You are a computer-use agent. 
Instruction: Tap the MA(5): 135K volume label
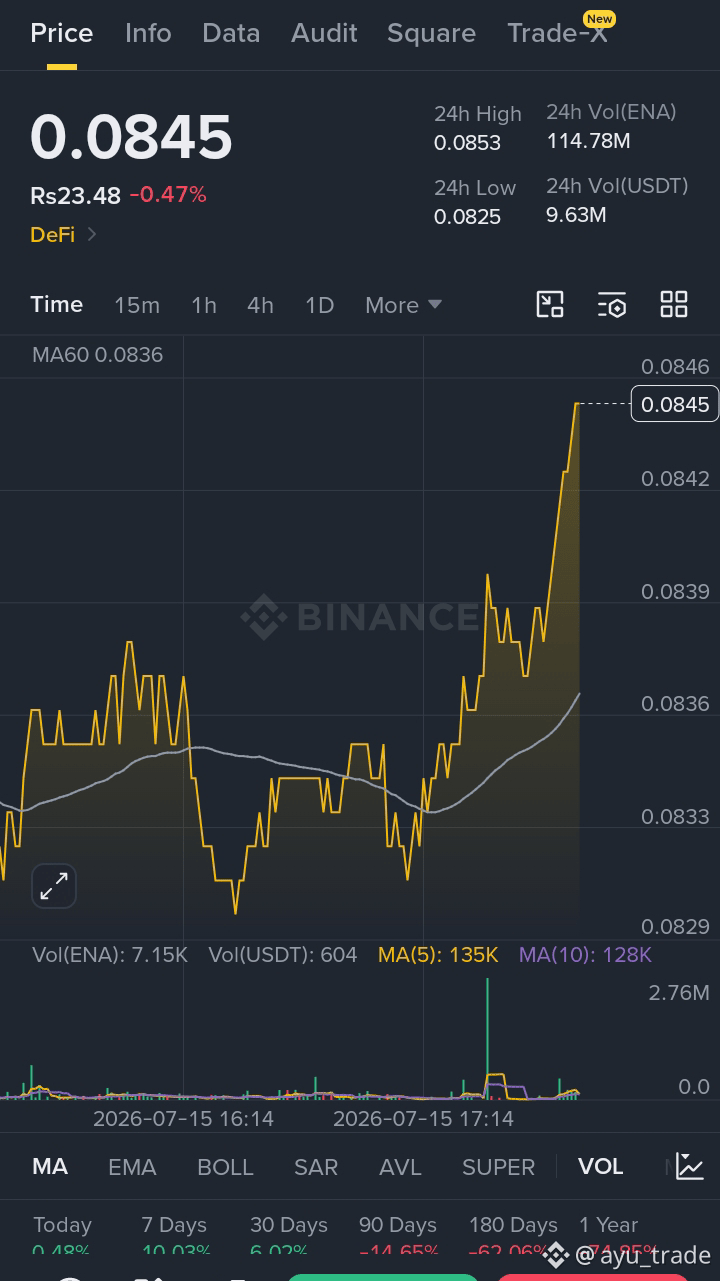[438, 955]
